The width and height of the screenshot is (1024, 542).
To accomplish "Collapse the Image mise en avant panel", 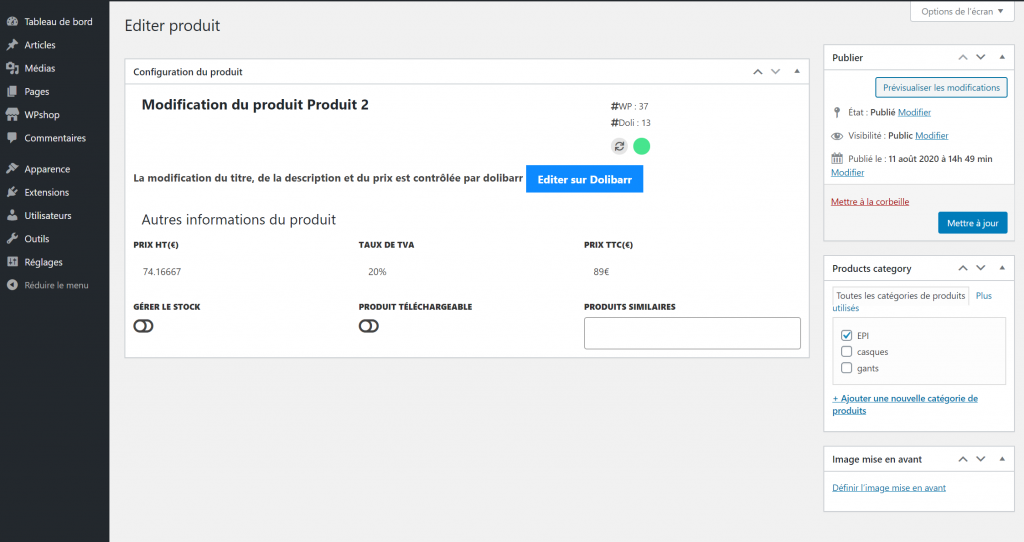I will (1002, 459).
